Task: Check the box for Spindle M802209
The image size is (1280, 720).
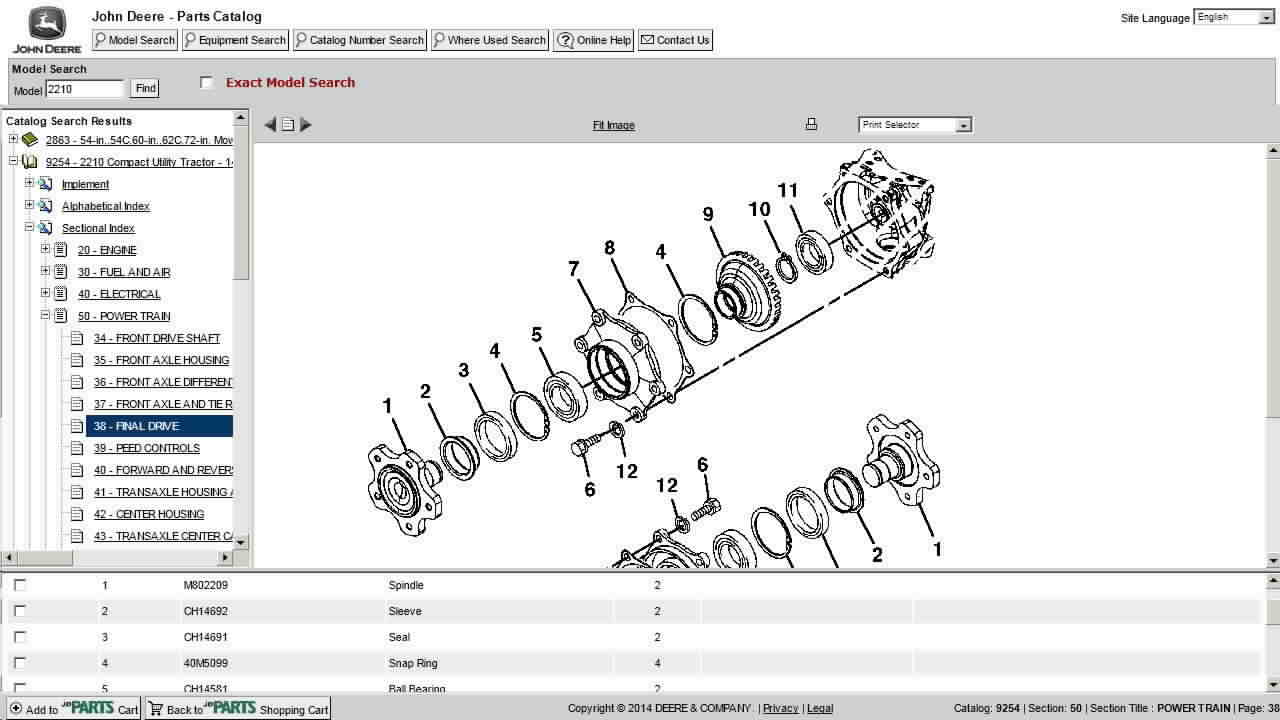Action: [20, 585]
